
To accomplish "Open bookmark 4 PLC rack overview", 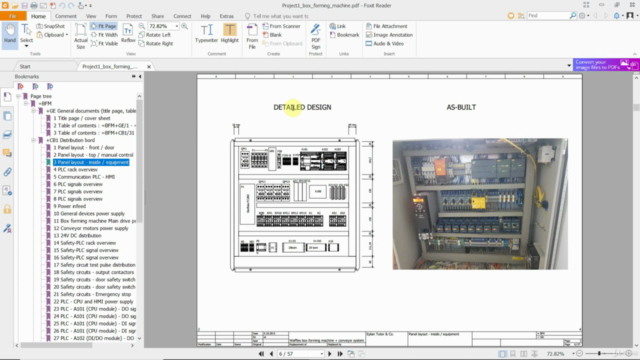I will coord(76,169).
